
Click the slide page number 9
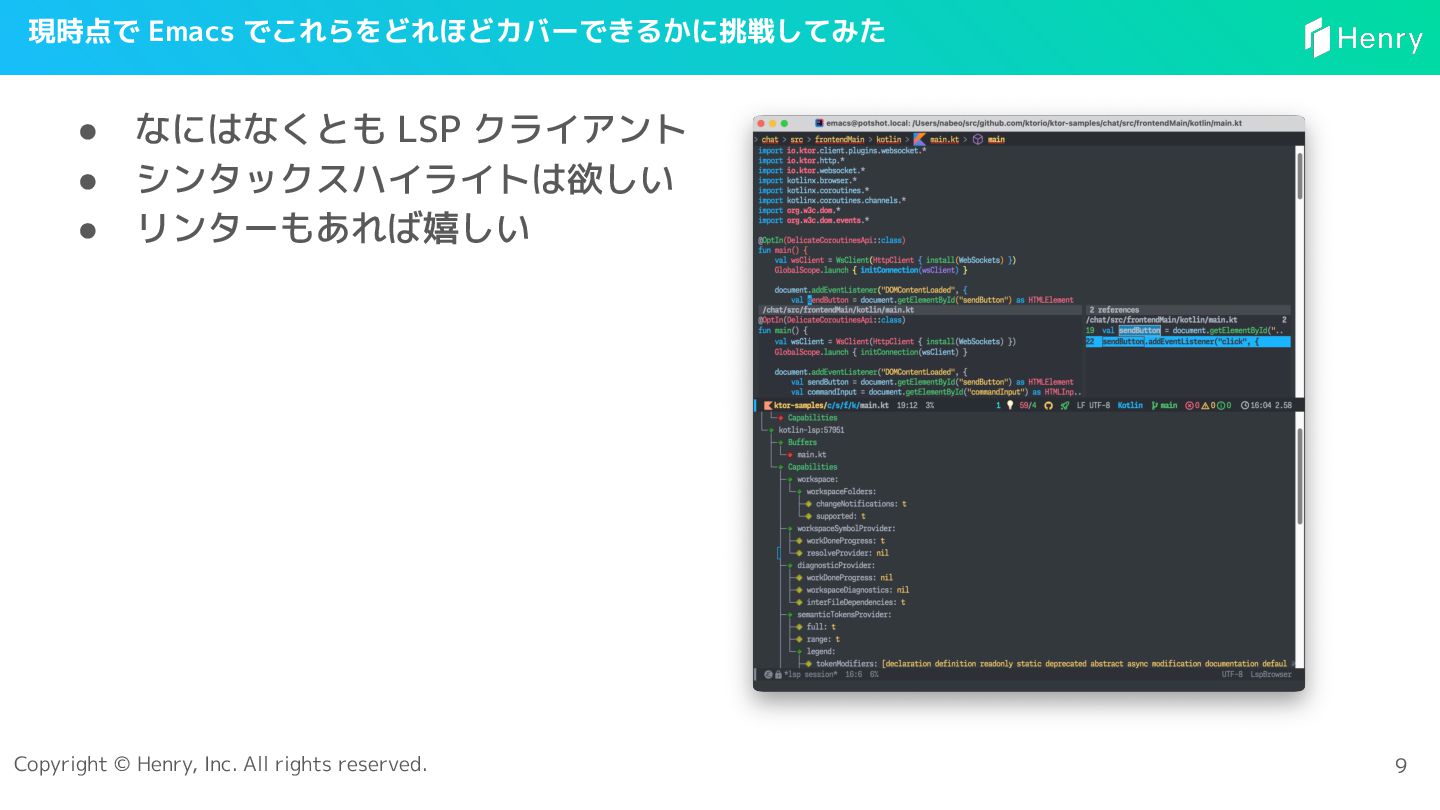pos(1401,765)
